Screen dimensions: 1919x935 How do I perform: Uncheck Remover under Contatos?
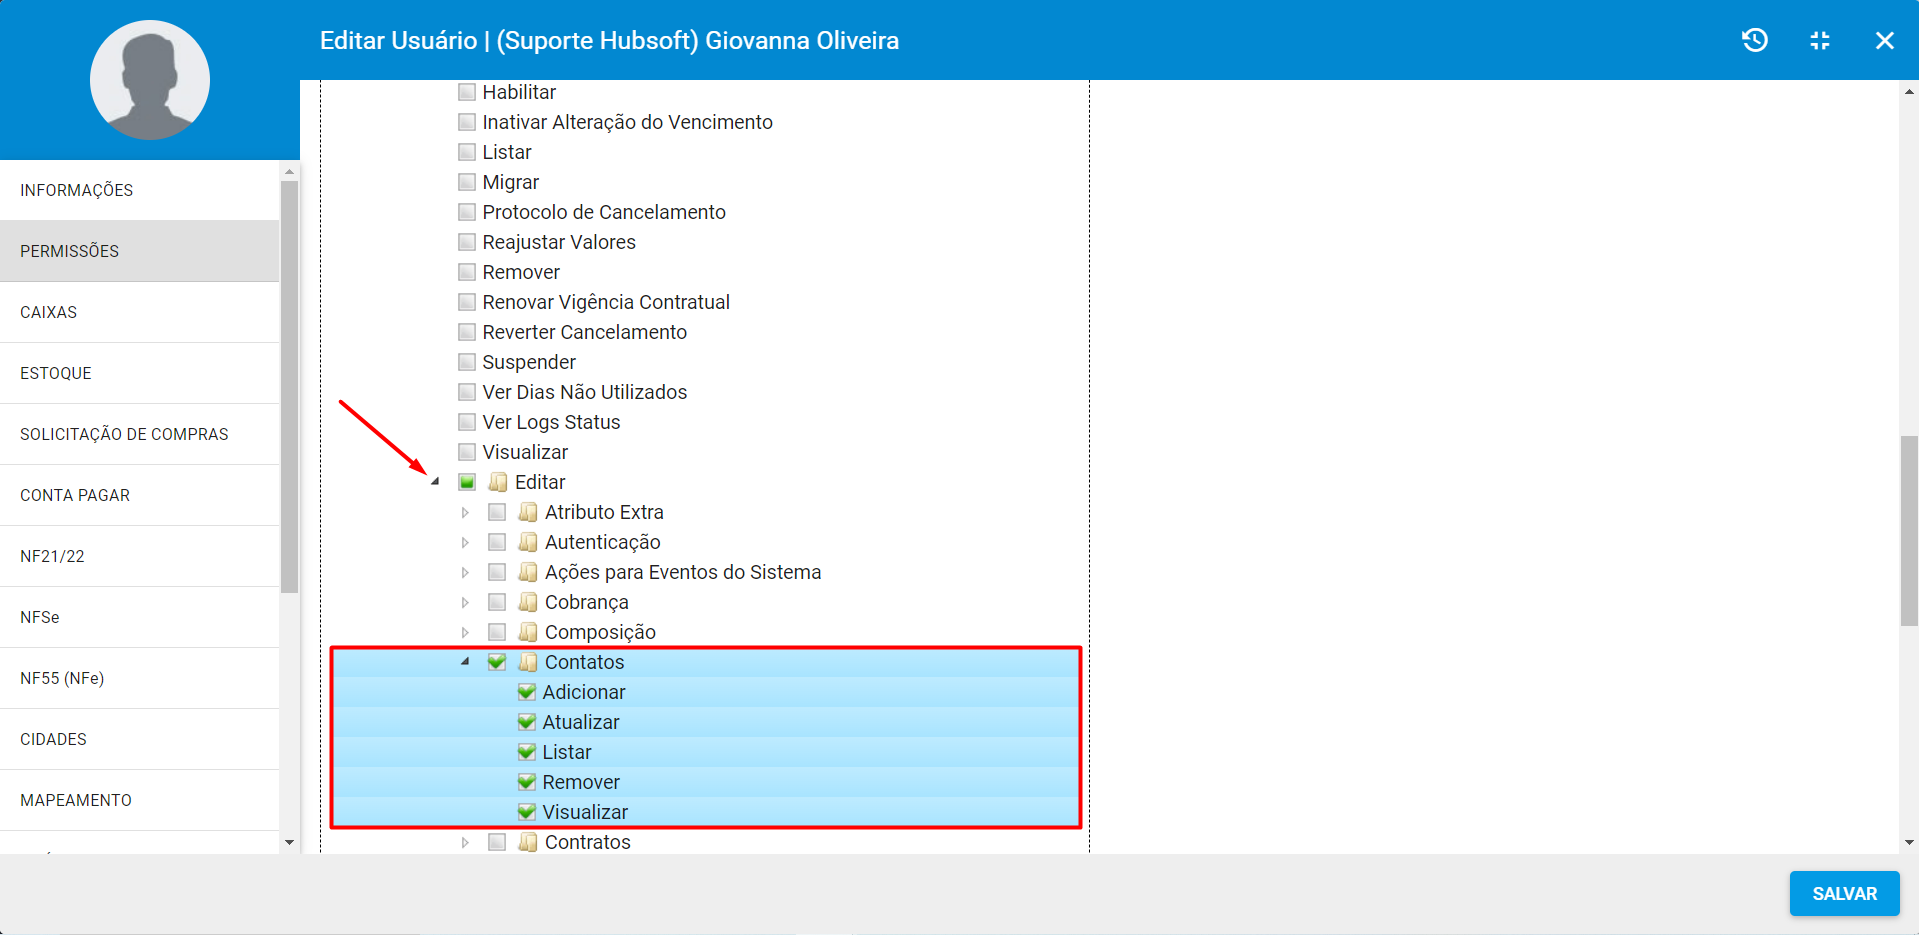click(x=527, y=782)
